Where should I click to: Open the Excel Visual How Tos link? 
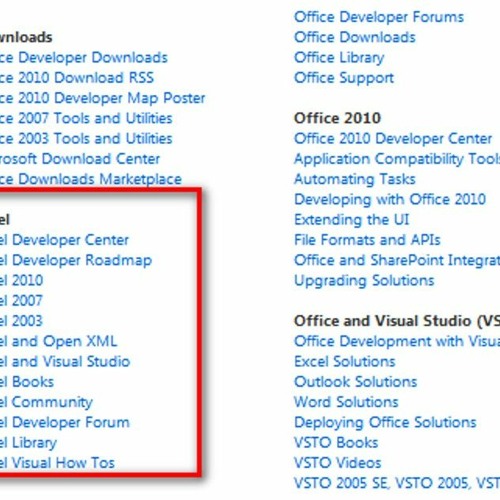[x=57, y=463]
